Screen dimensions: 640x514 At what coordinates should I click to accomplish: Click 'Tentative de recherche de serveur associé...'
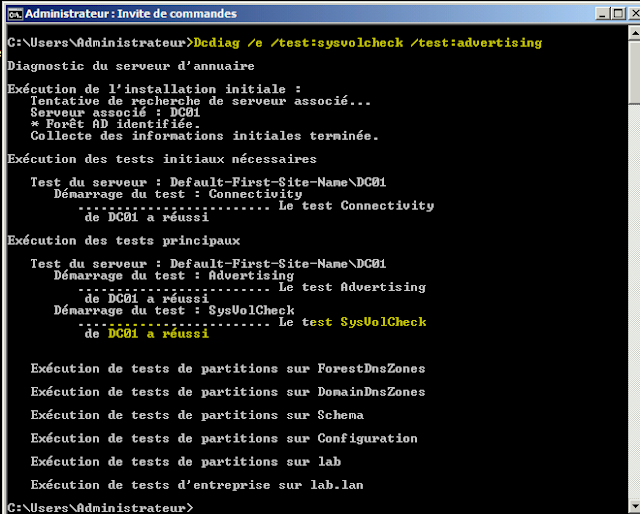pyautogui.click(x=201, y=101)
